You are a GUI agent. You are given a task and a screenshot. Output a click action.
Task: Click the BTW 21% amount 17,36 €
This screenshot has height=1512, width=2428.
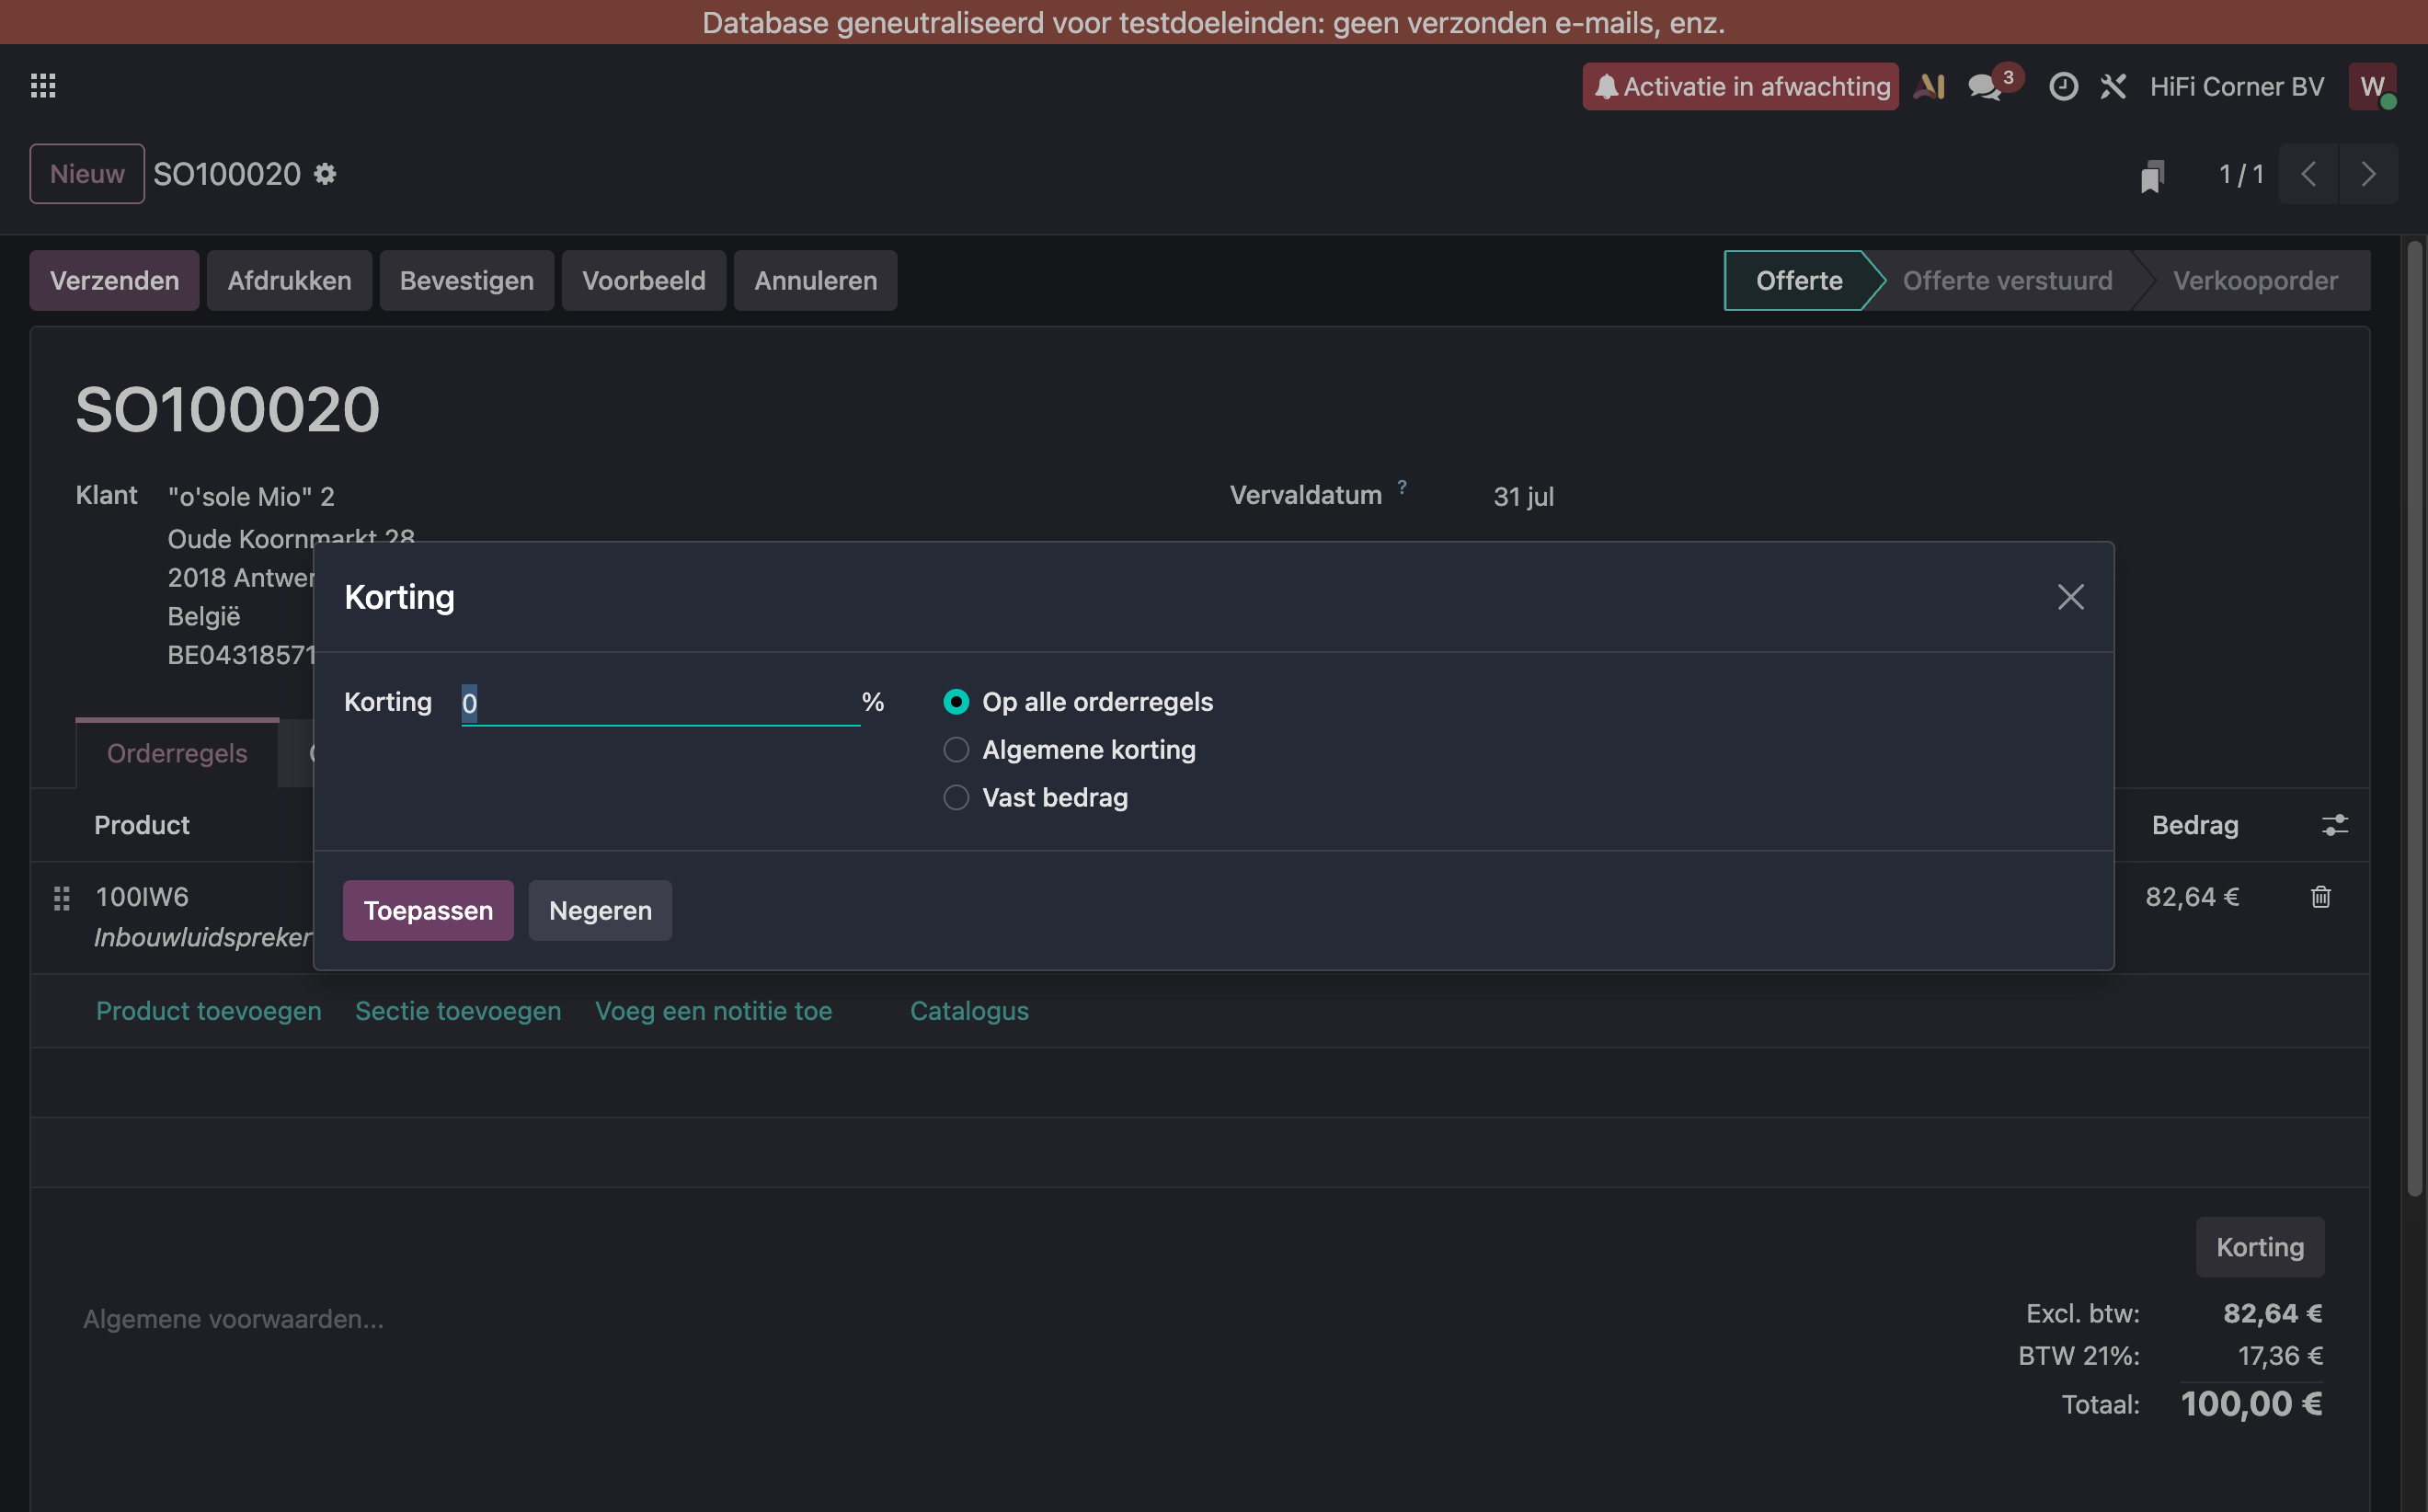pyautogui.click(x=2280, y=1356)
